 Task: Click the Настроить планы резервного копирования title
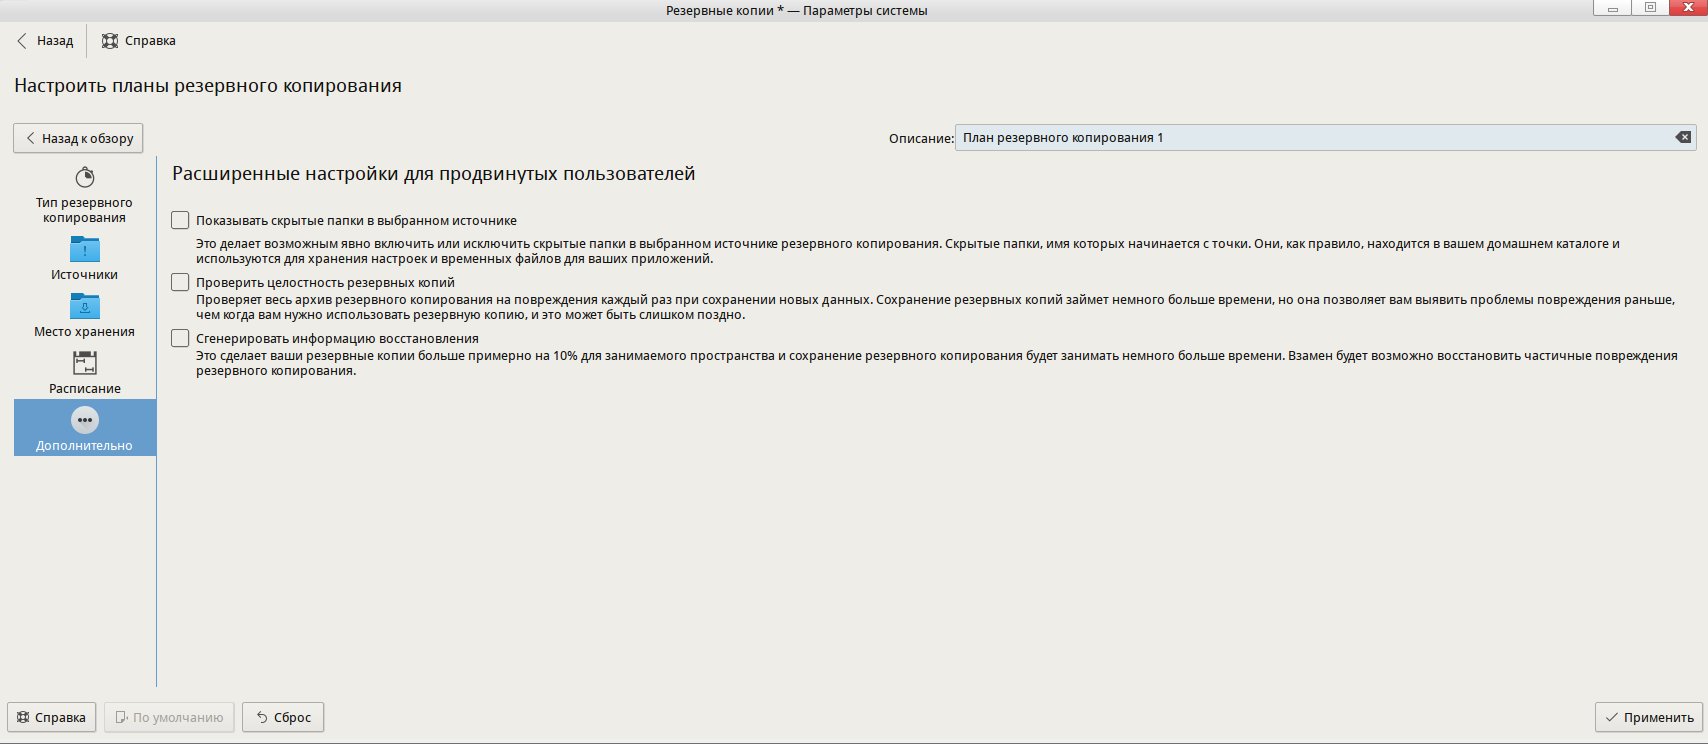pyautogui.click(x=208, y=86)
